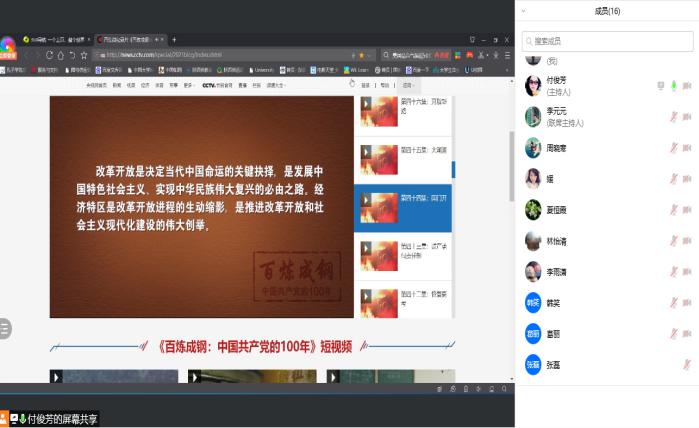699x428 pixels.
Task: Collapse the 成员(16) members panel chevron
Action: pyautogui.click(x=524, y=11)
